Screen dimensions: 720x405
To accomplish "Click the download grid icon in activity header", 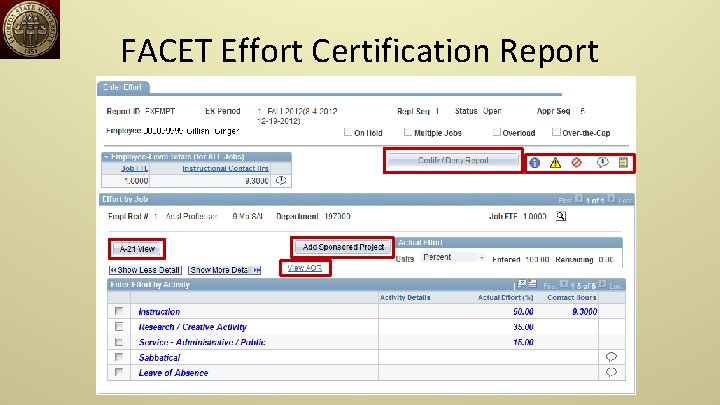I will click(x=532, y=284).
